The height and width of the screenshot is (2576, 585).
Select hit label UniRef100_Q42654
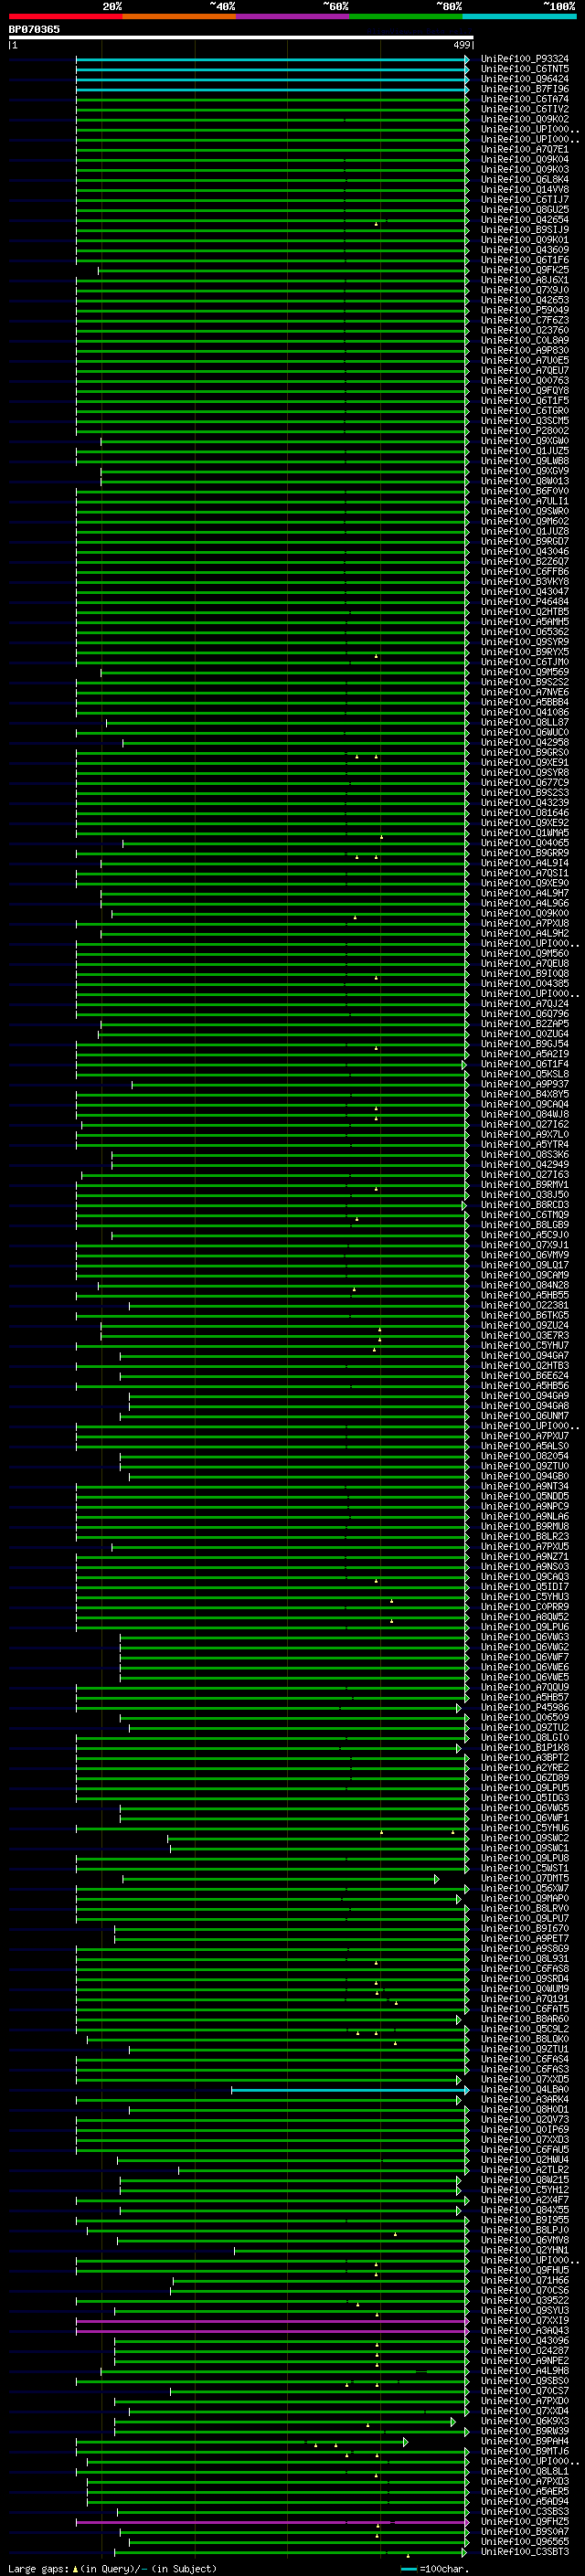tap(525, 220)
